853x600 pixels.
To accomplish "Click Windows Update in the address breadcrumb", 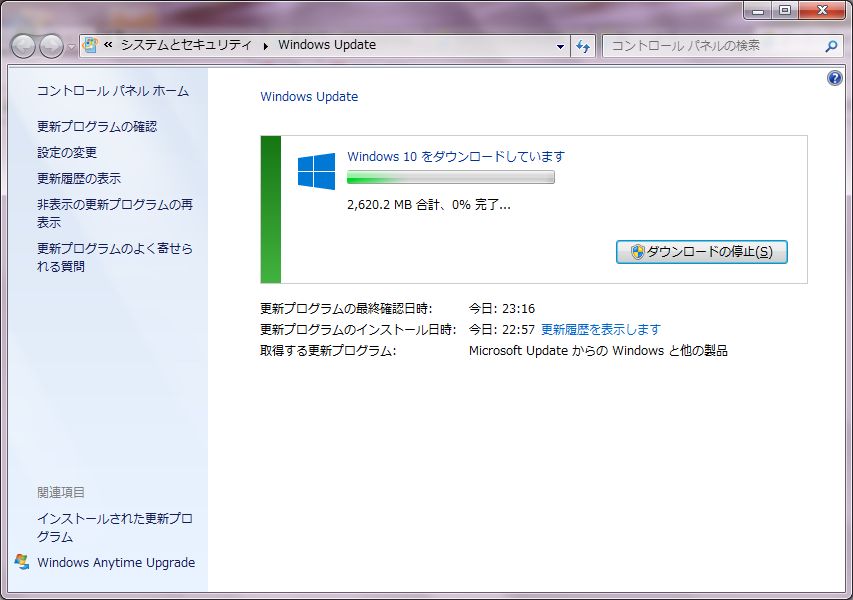I will [327, 45].
